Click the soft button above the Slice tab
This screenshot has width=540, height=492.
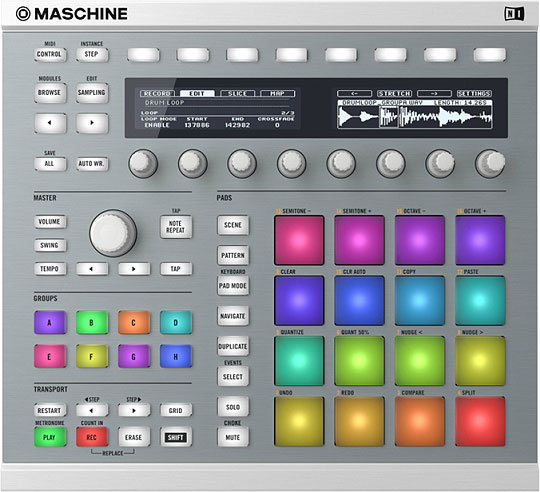pyautogui.click(x=242, y=55)
